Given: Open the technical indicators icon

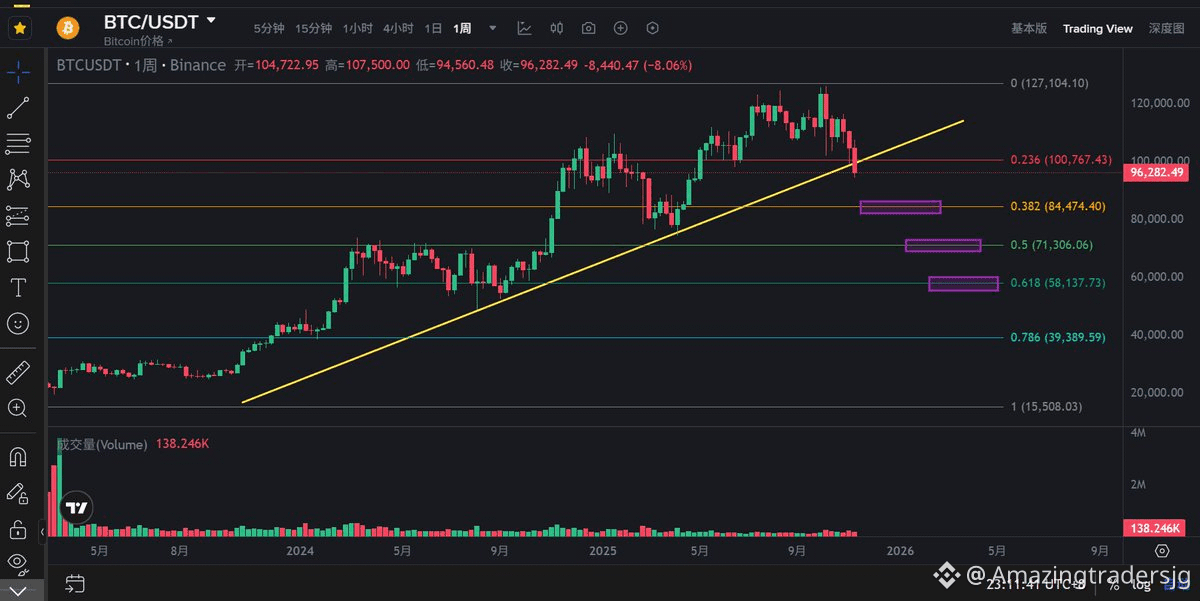Looking at the screenshot, I should pyautogui.click(x=526, y=28).
